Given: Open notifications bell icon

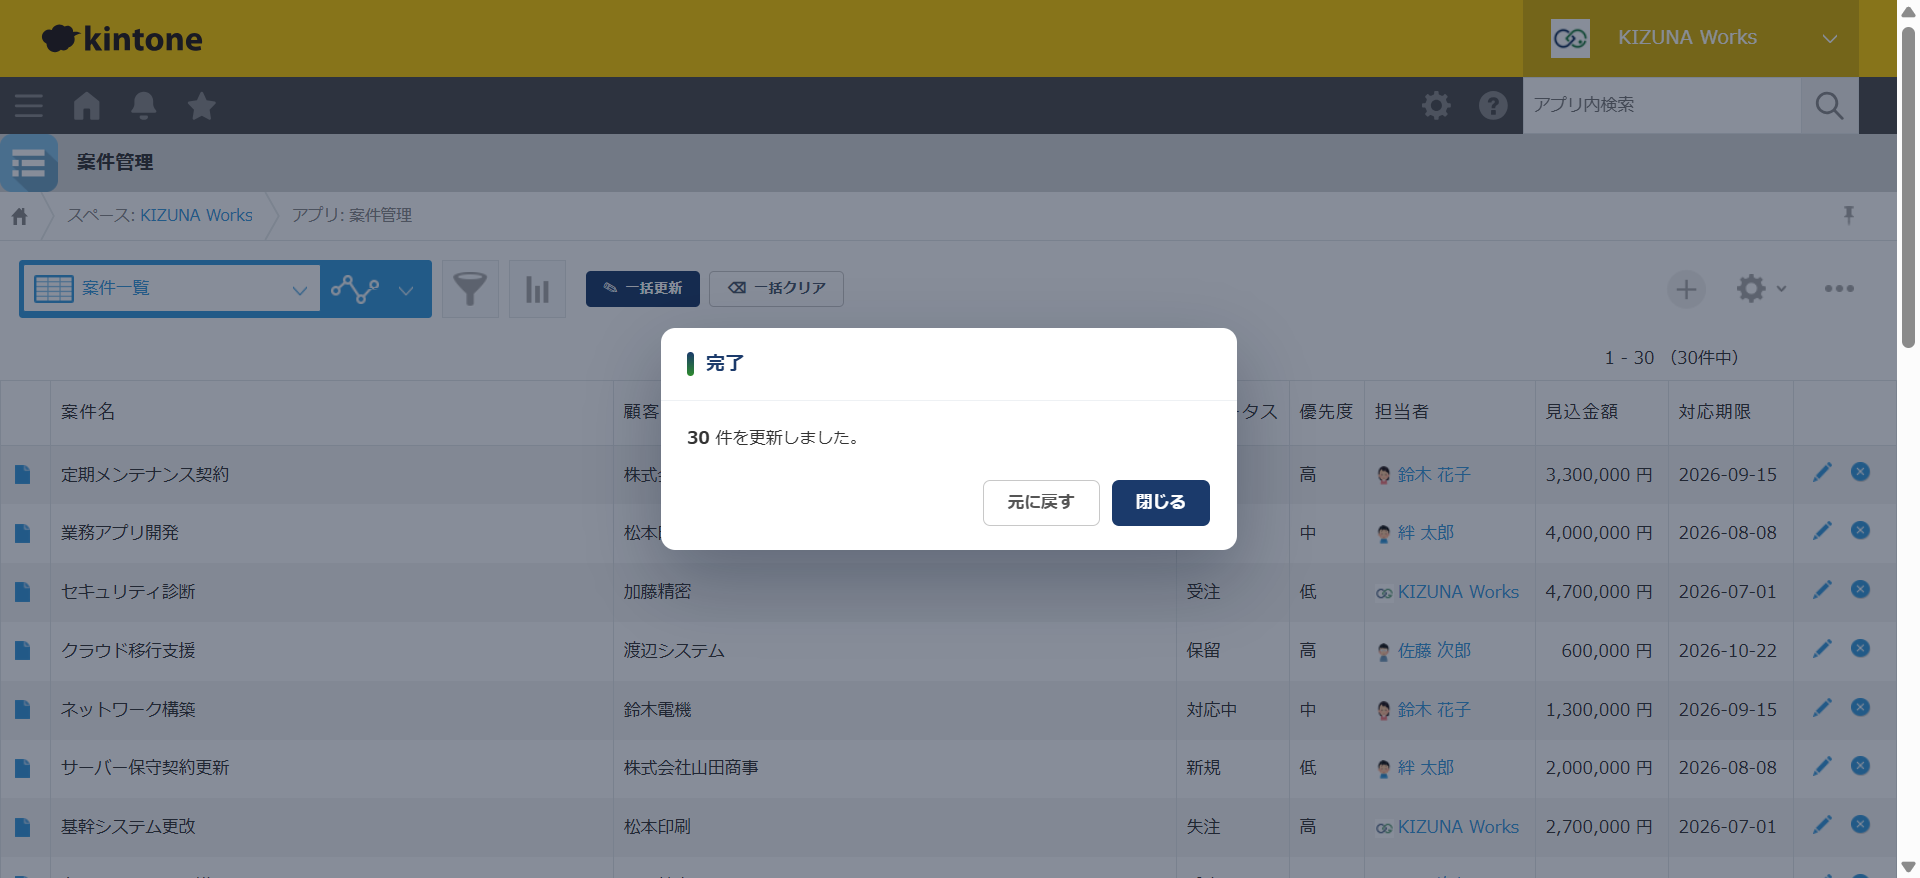Looking at the screenshot, I should point(144,105).
